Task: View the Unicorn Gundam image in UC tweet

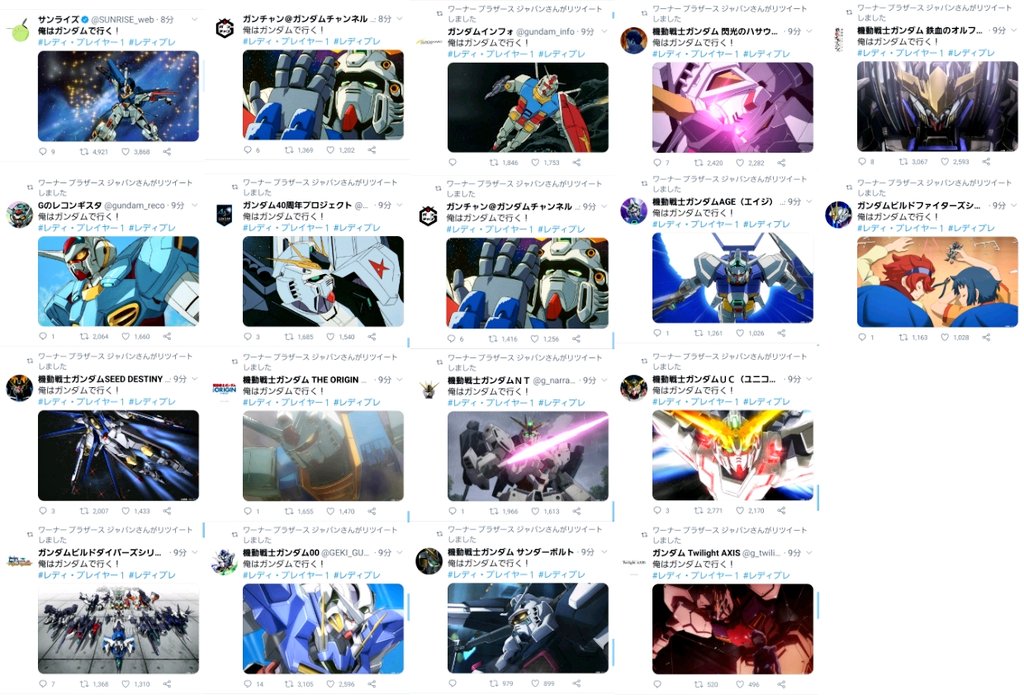Action: tap(733, 455)
